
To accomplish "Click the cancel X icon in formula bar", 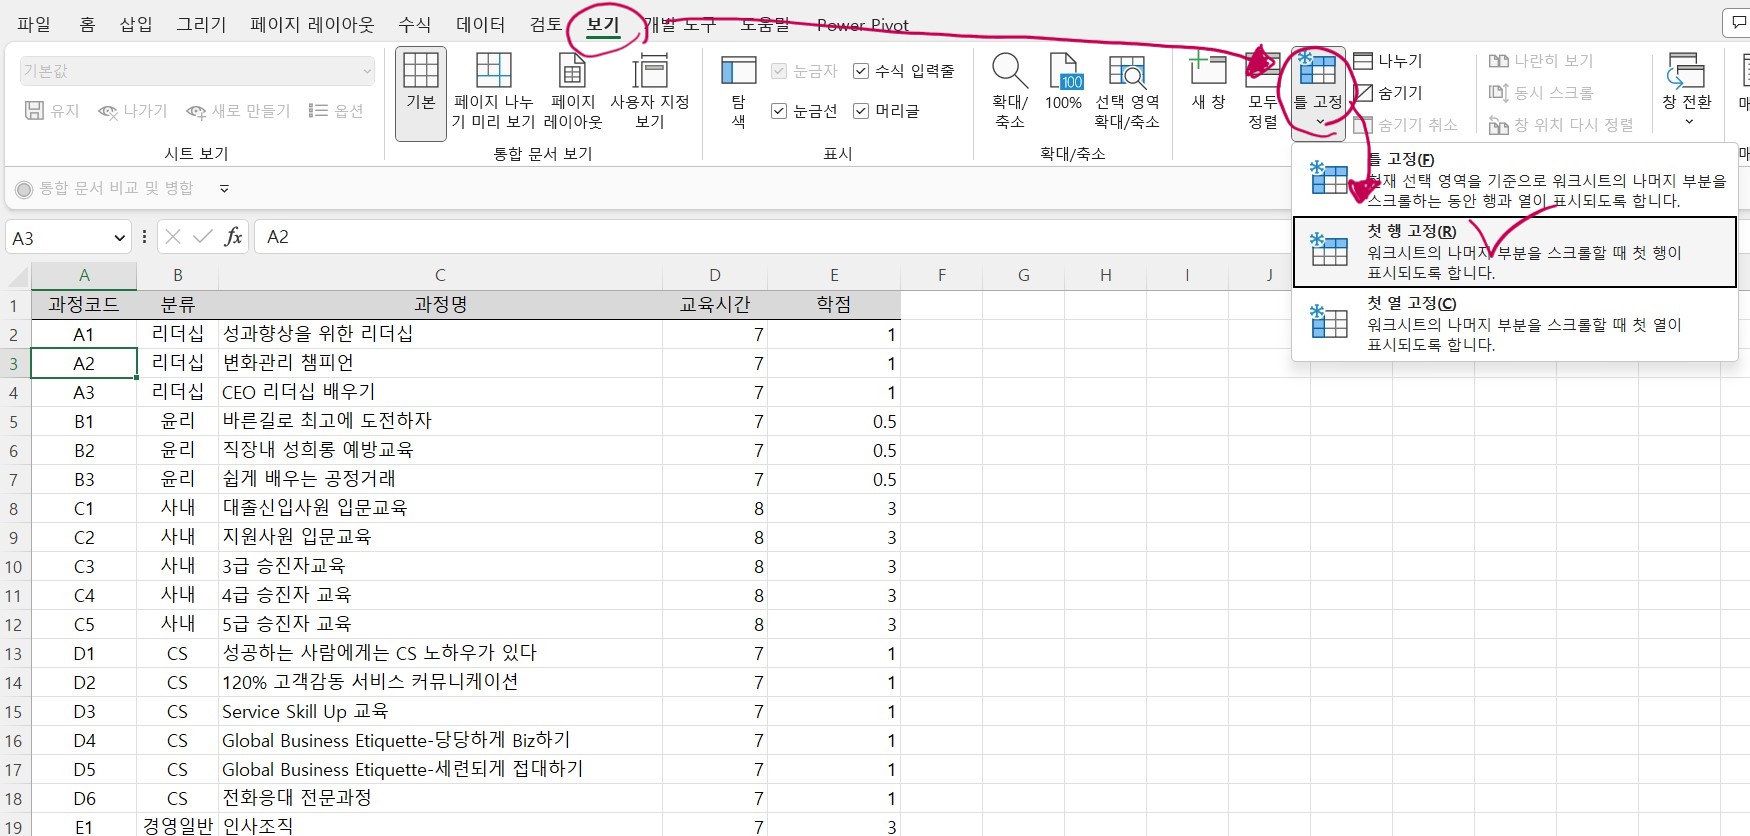I will pyautogui.click(x=173, y=237).
